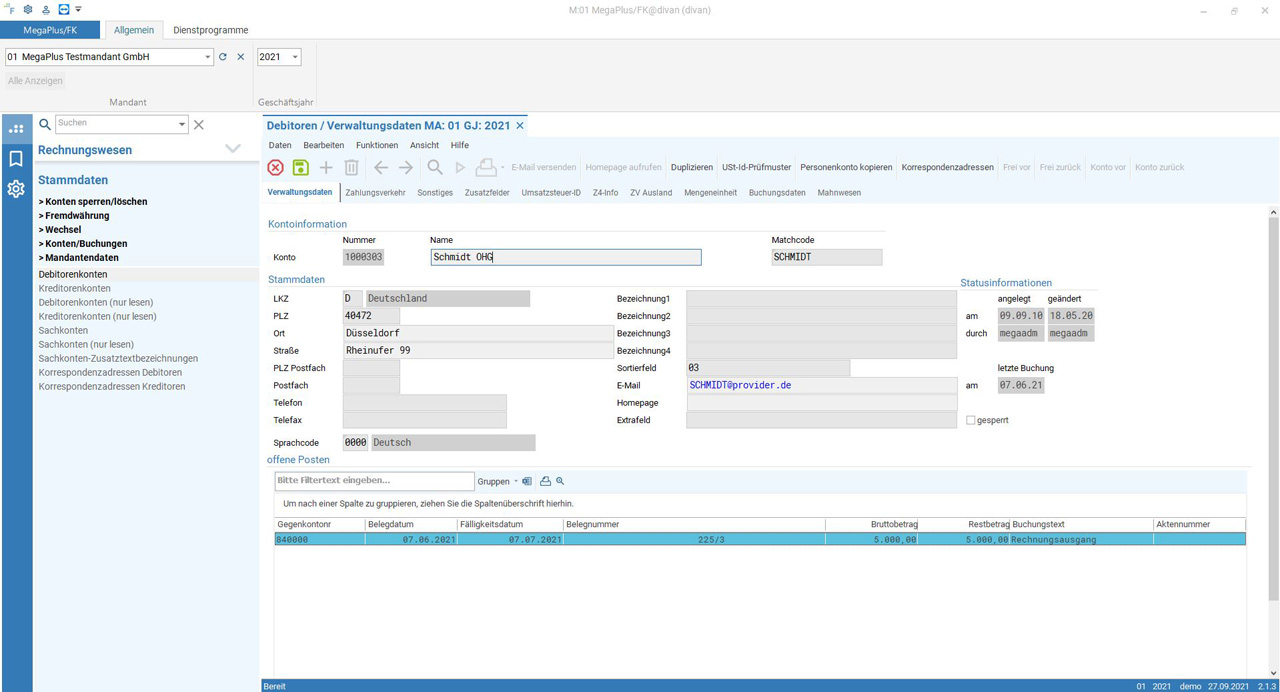Expand Konten/Buchungen group
Image resolution: width=1280 pixels, height=692 pixels.
click(83, 244)
